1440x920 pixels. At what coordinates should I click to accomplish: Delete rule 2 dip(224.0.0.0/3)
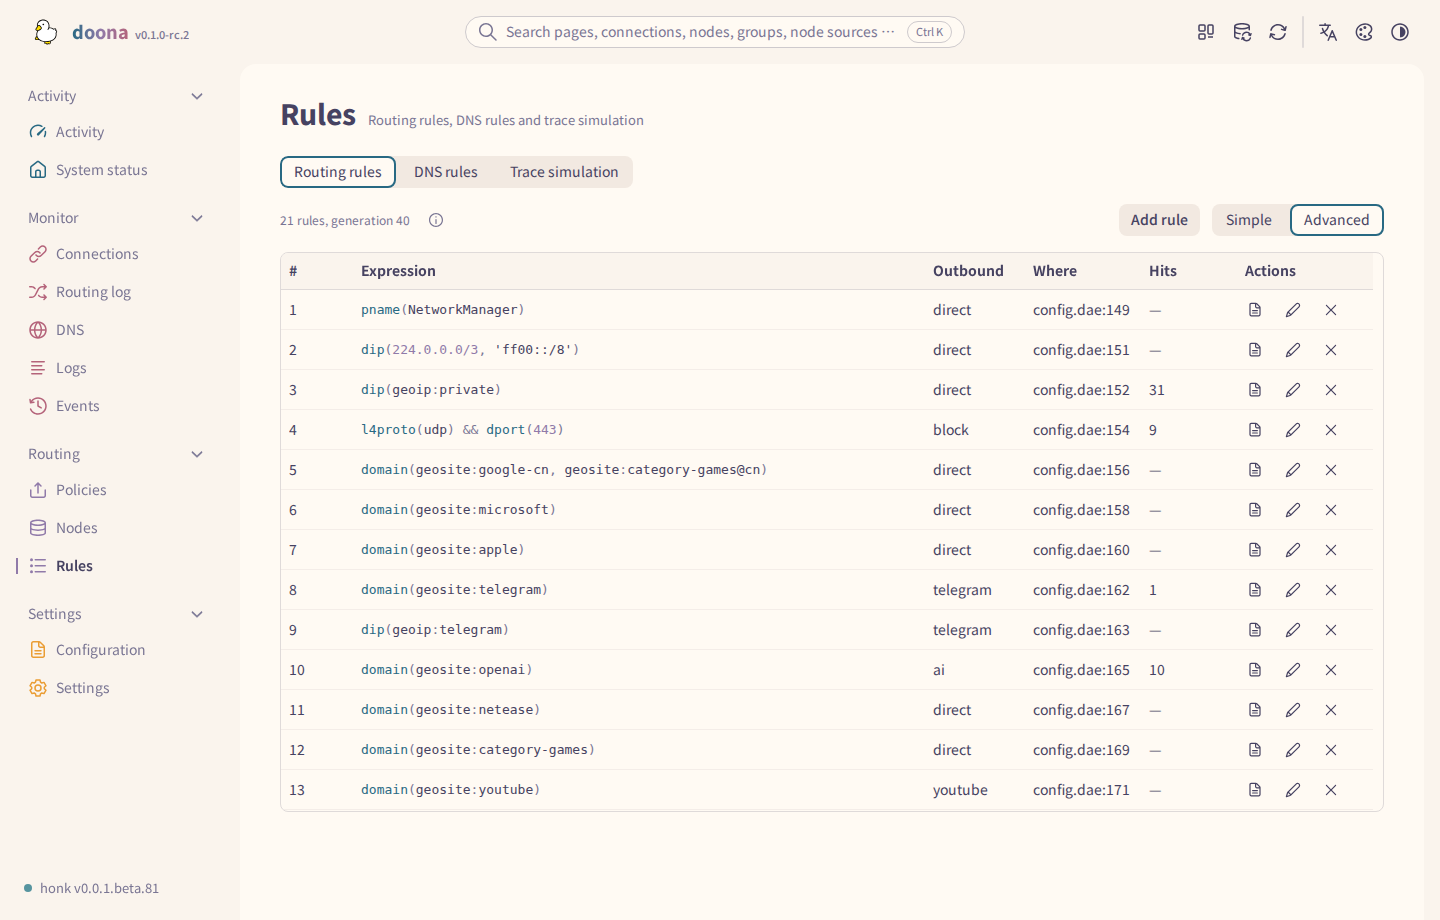[x=1331, y=350]
